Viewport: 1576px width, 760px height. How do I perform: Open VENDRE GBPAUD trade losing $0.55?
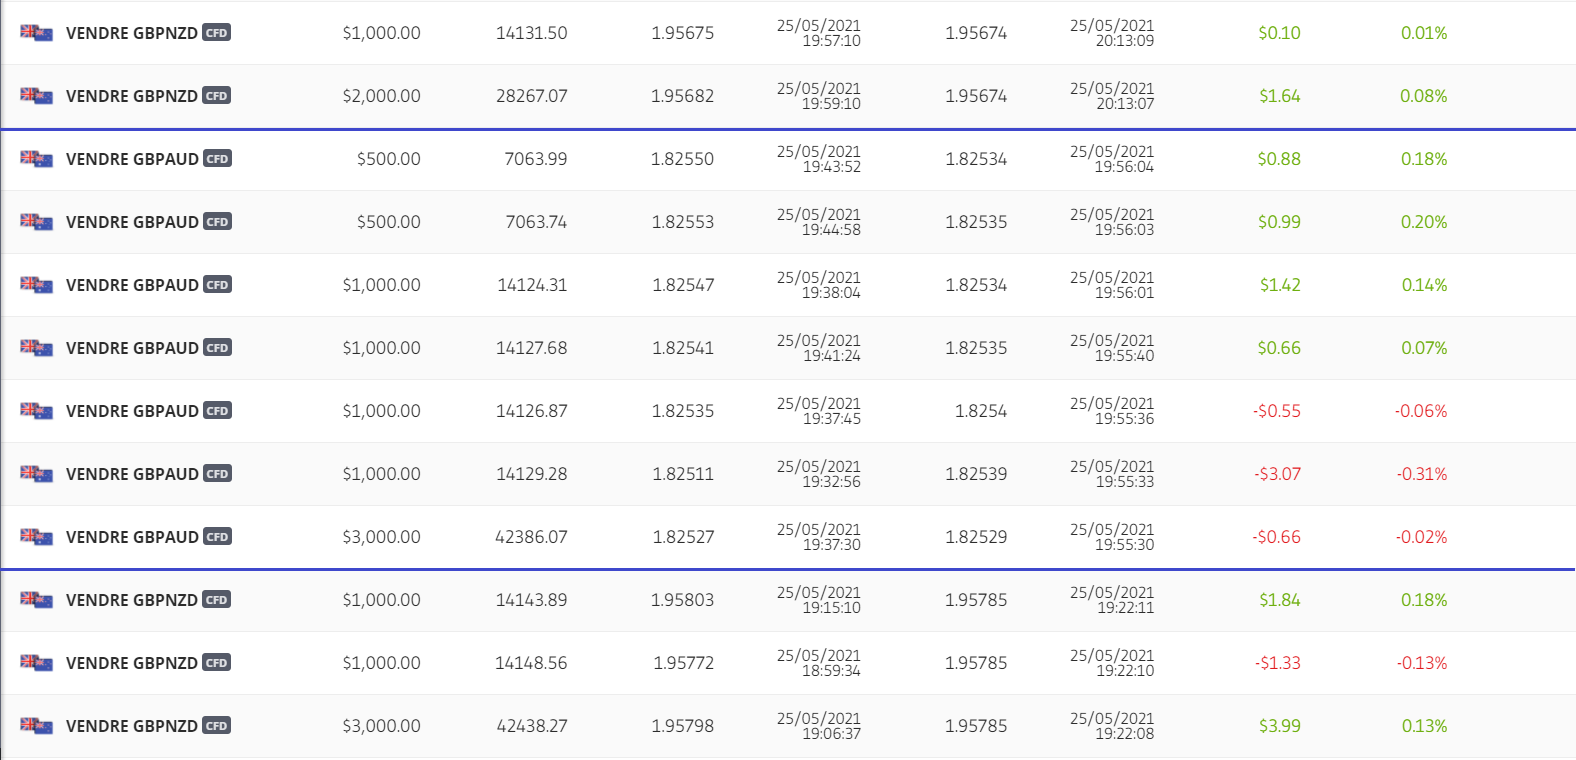[x=132, y=411]
